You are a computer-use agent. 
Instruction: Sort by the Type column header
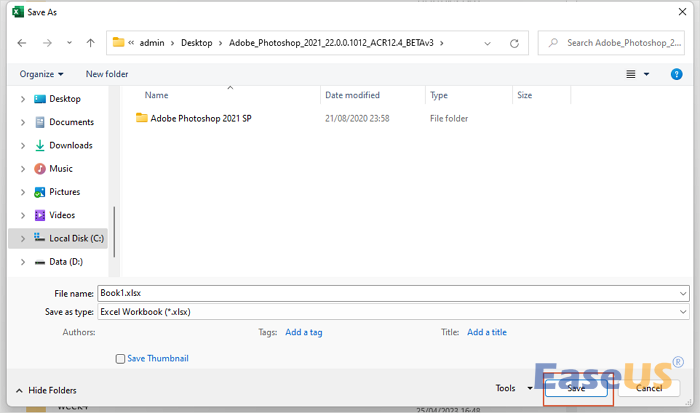[x=439, y=95]
